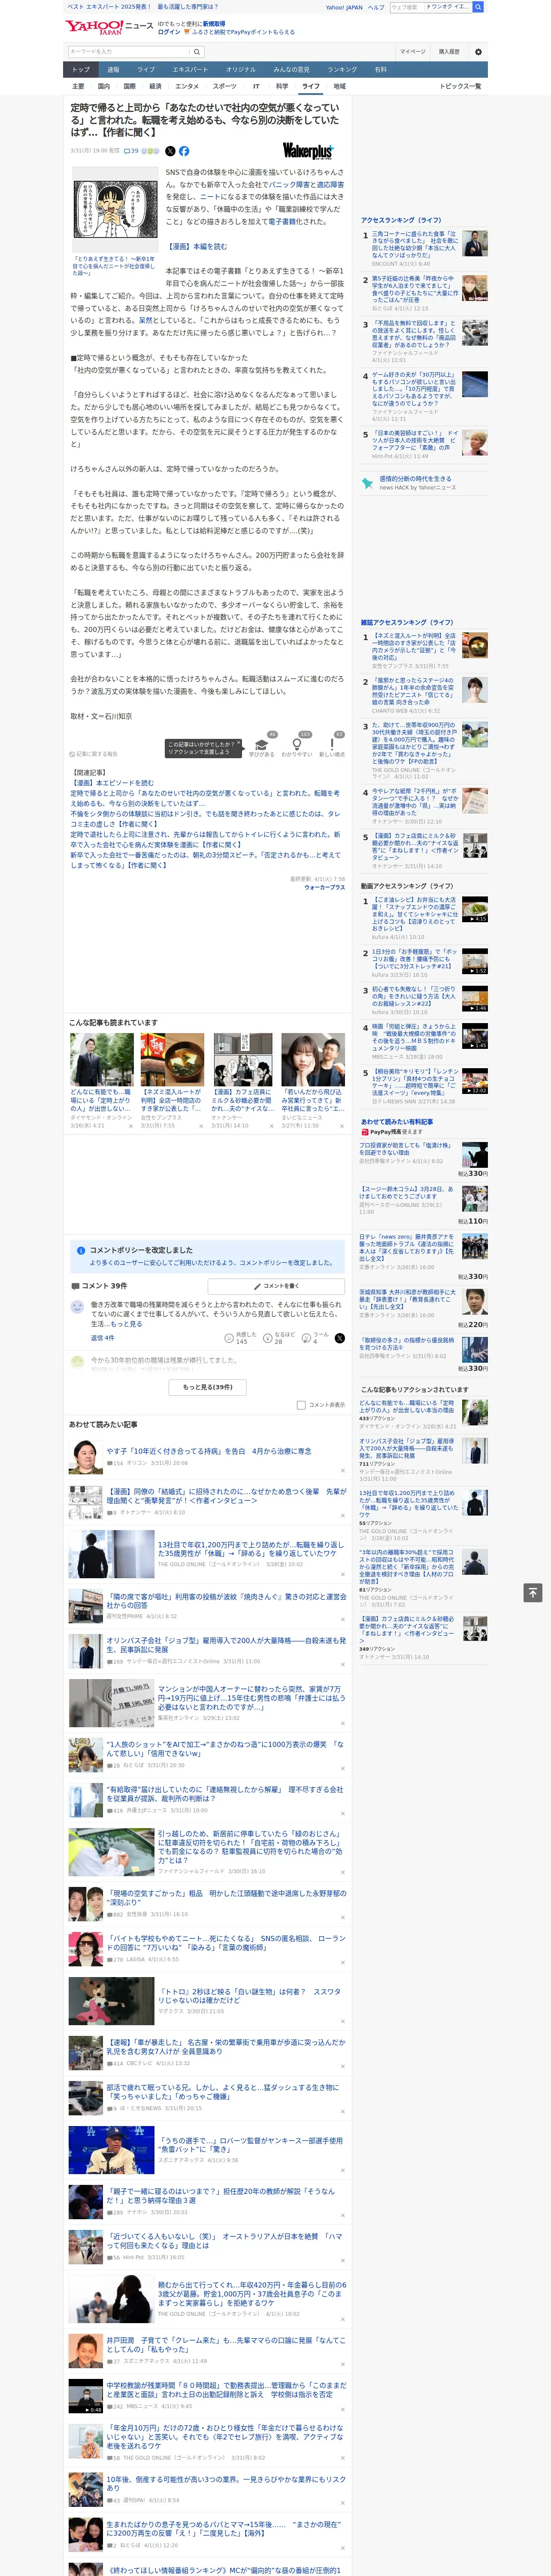
Task: Open video ranking thumbnail with 4:15 duration
Action: click(x=475, y=909)
